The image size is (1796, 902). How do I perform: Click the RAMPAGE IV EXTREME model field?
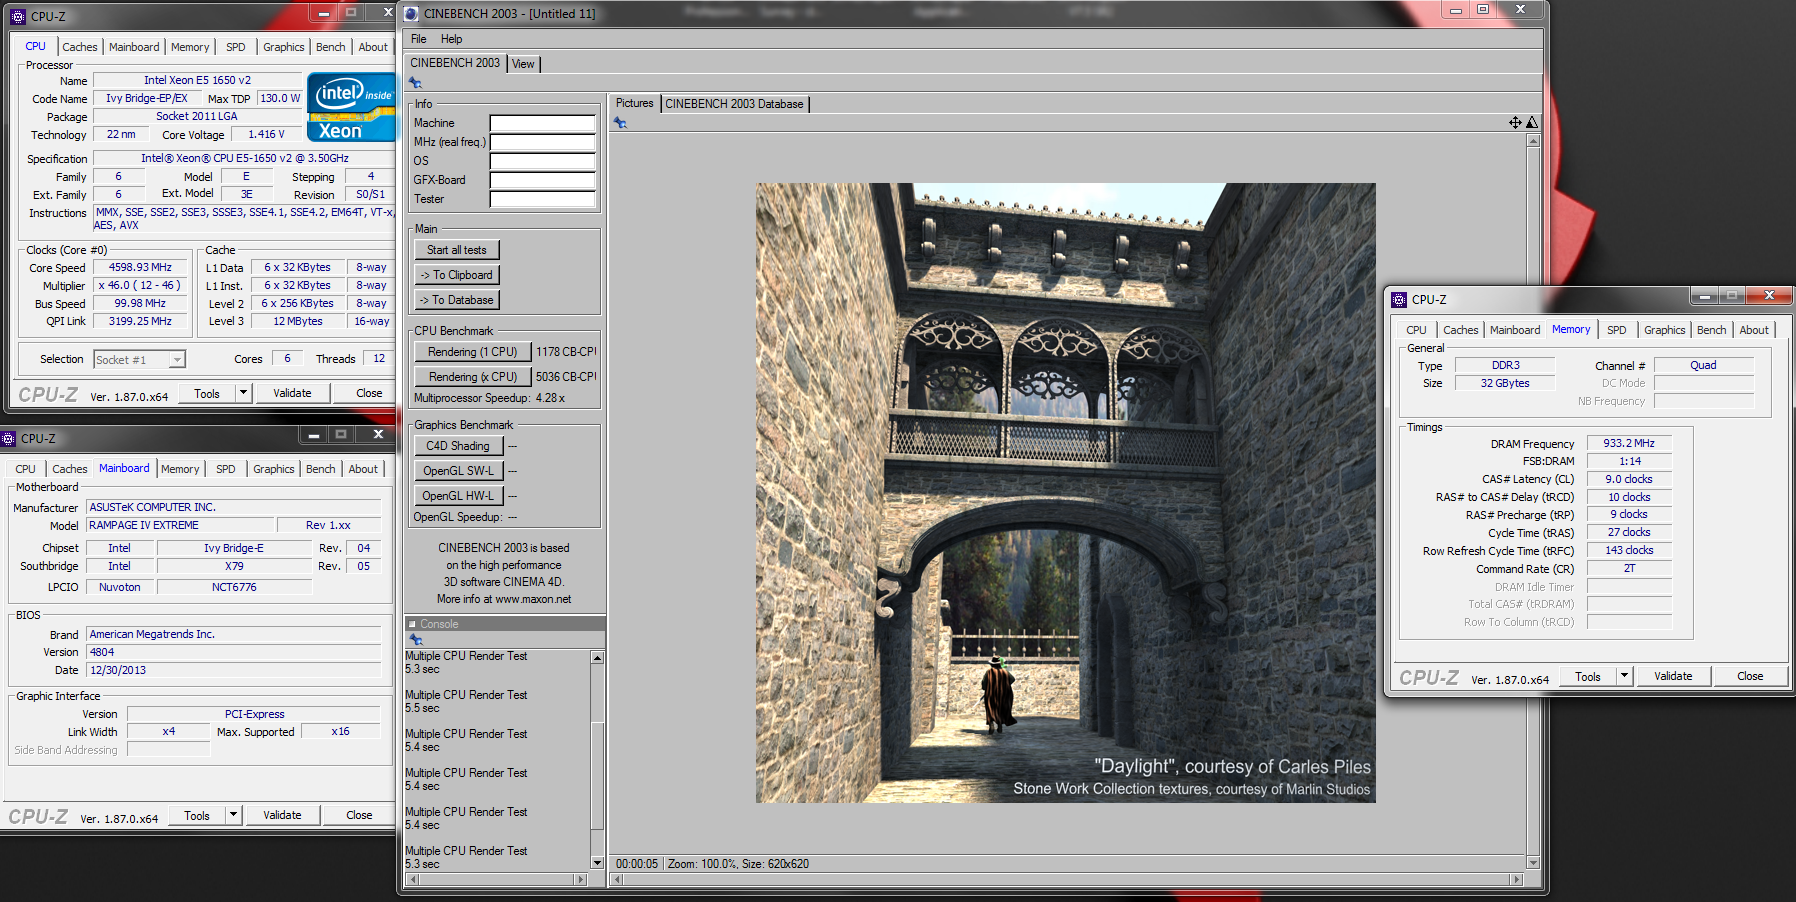(x=180, y=525)
